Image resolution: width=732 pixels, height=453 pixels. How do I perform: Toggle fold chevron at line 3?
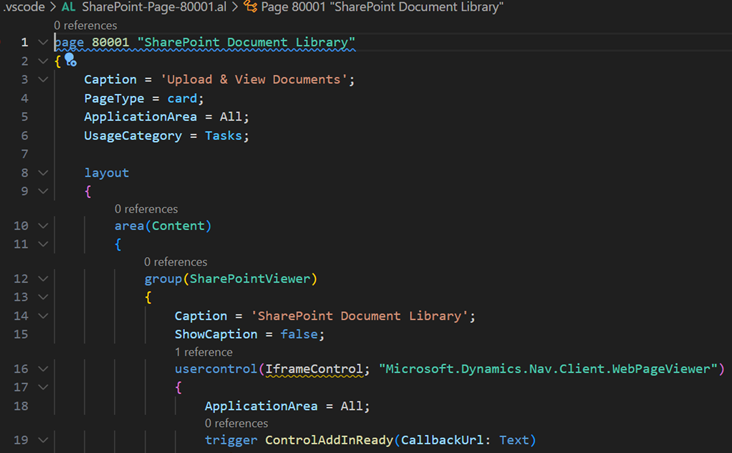[x=43, y=80]
